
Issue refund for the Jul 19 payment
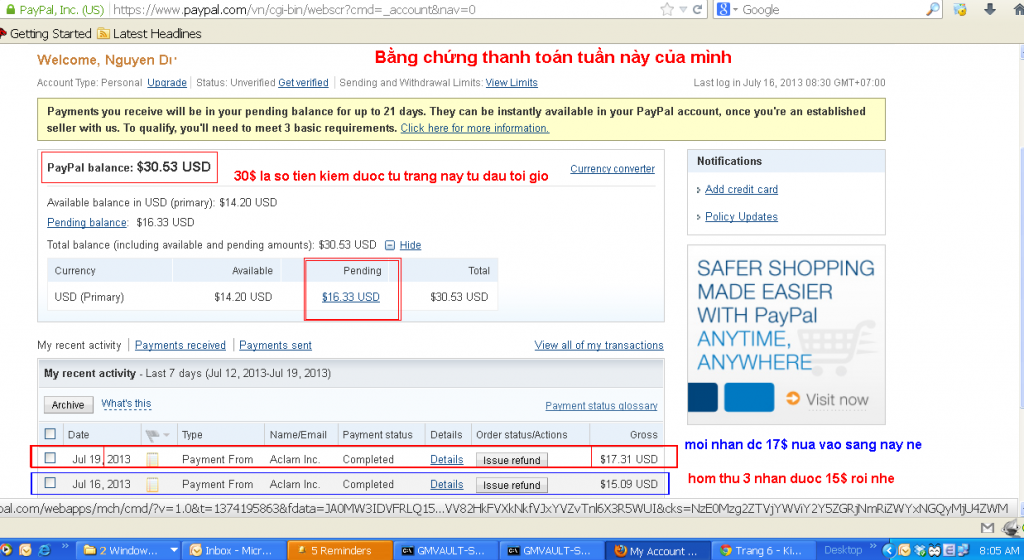511,460
